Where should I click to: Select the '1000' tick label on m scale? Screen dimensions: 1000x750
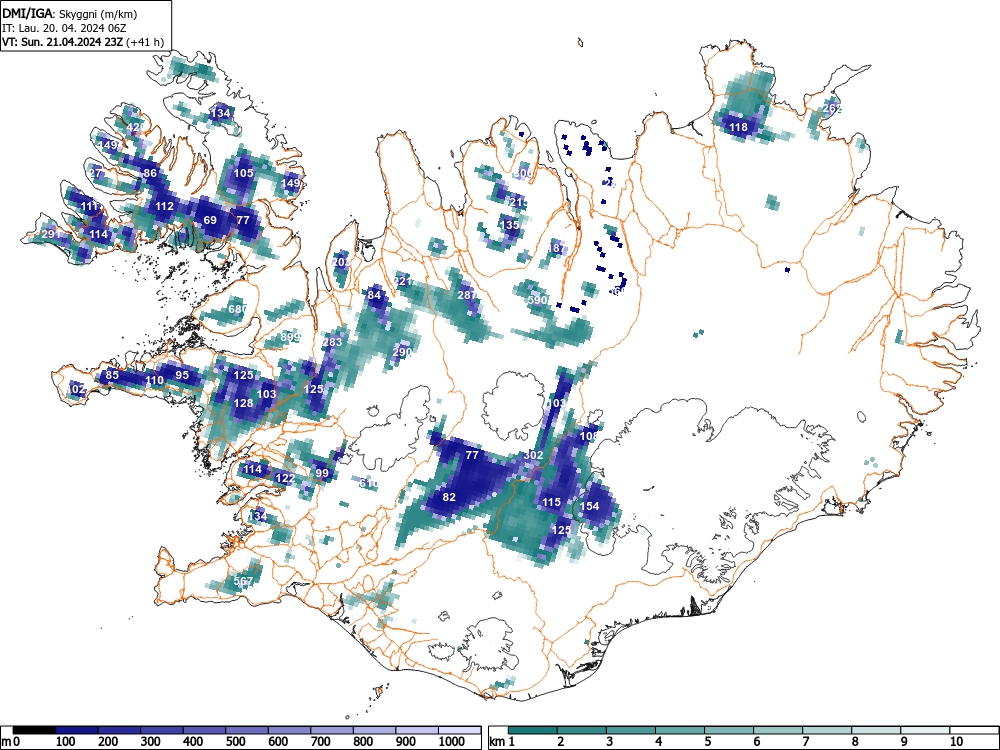452,742
